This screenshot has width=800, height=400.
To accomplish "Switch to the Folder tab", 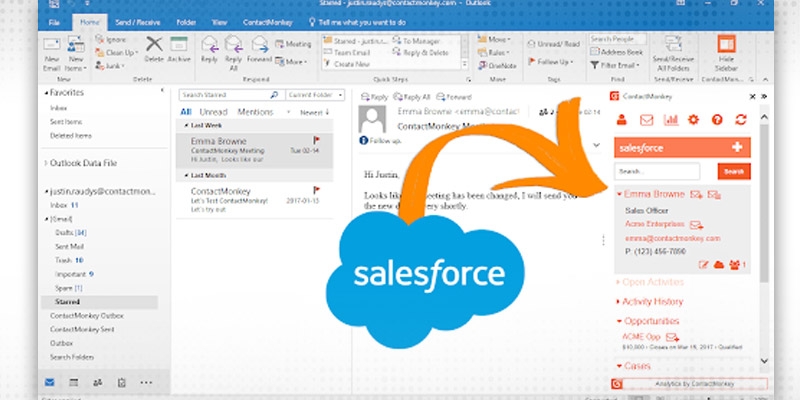I will click(186, 22).
